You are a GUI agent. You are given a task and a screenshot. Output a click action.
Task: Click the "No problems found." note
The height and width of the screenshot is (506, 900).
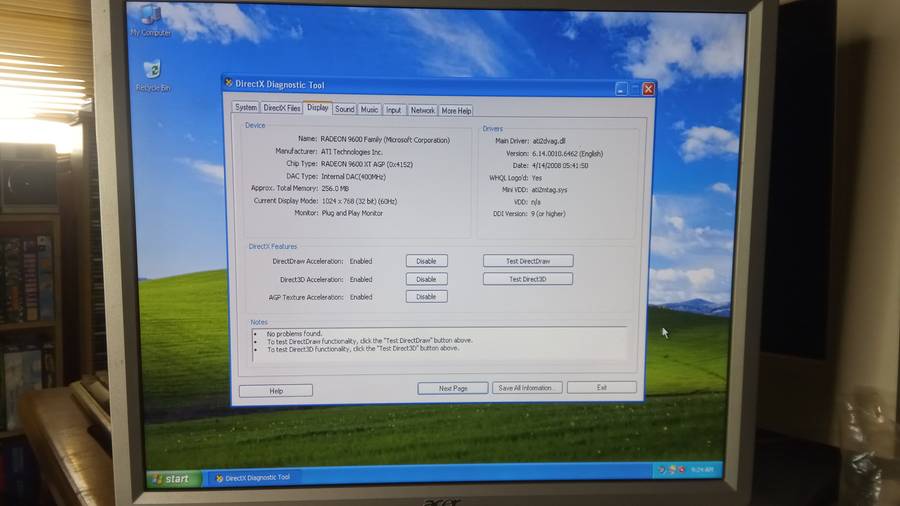tap(294, 333)
